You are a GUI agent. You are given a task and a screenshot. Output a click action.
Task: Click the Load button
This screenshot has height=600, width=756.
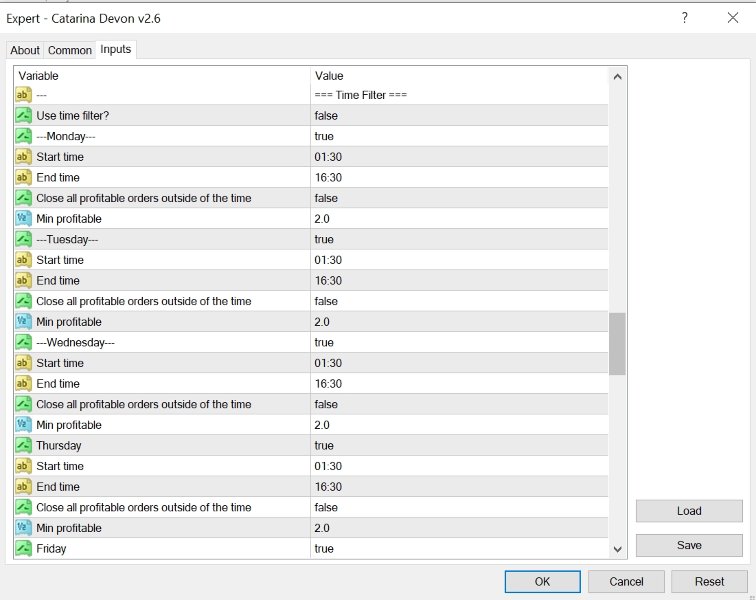(x=689, y=511)
